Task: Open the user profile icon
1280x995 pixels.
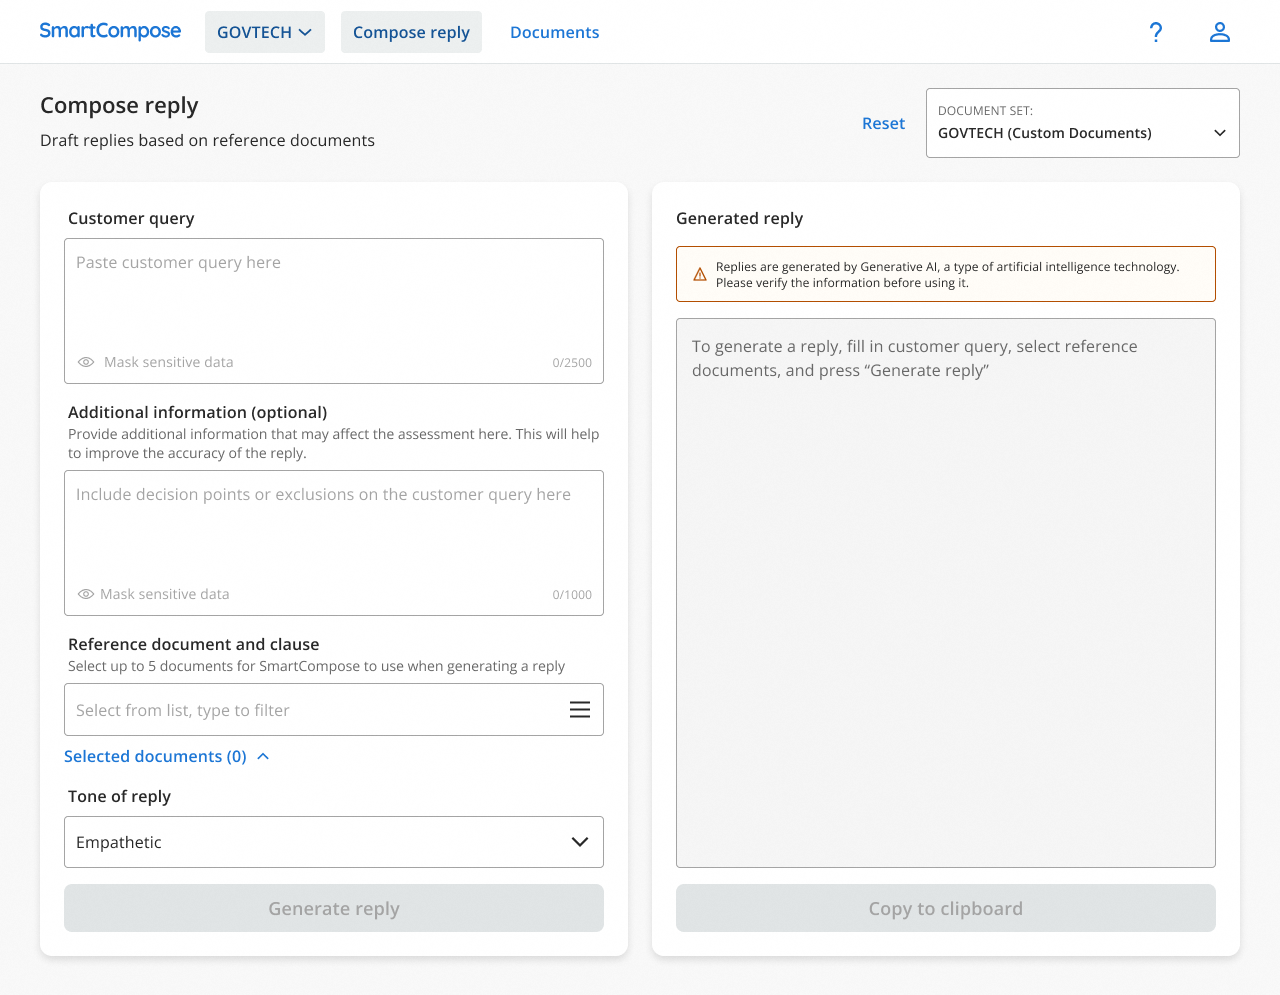Action: coord(1220,32)
